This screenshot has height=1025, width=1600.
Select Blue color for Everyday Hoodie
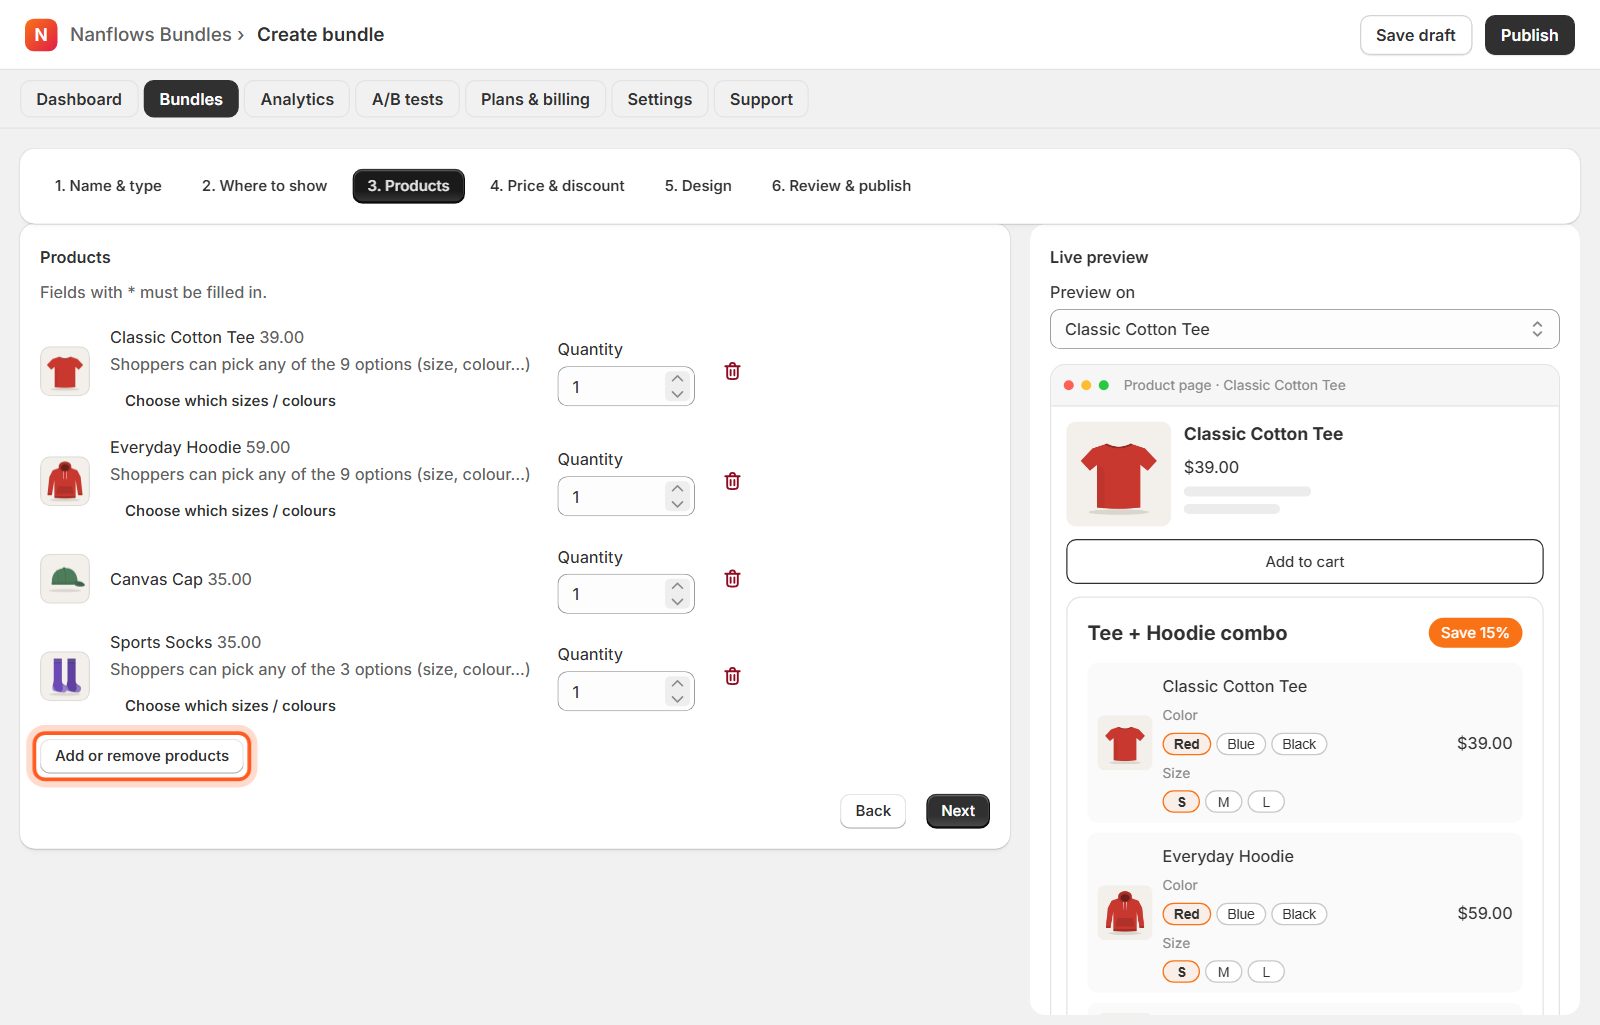pos(1240,914)
